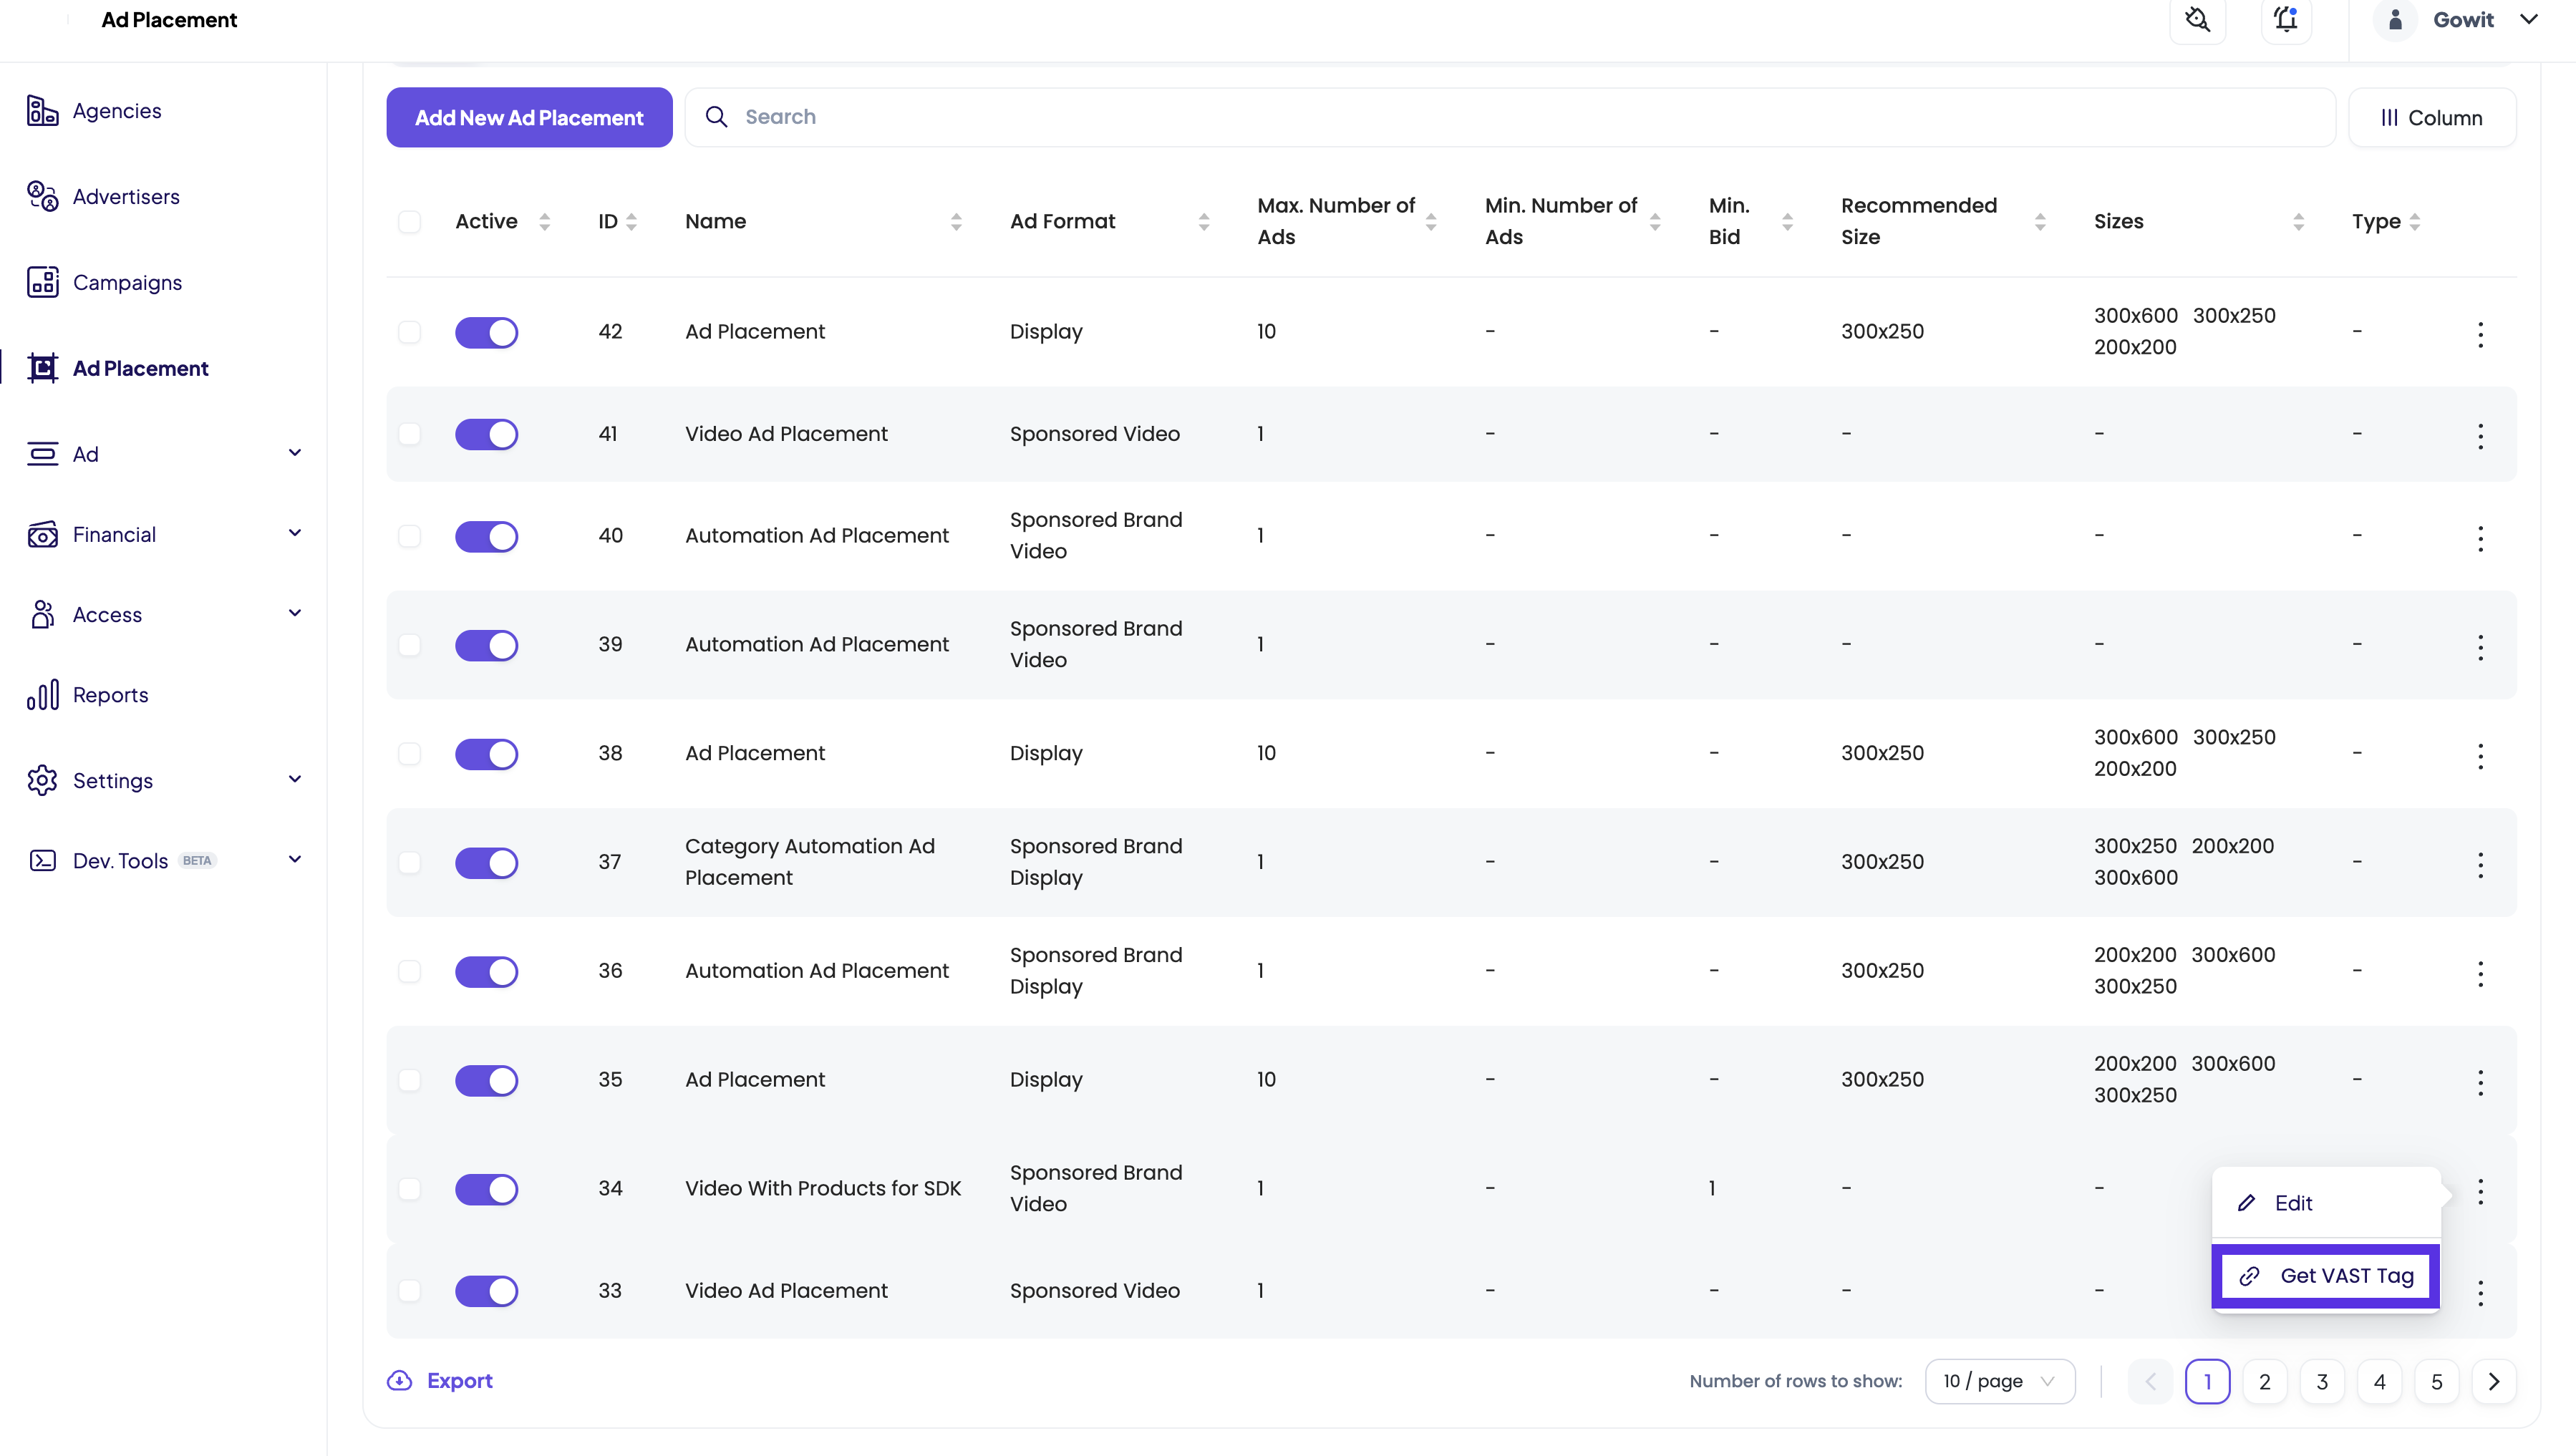This screenshot has width=2576, height=1456.
Task: Click Add New Ad Placement button
Action: click(529, 118)
